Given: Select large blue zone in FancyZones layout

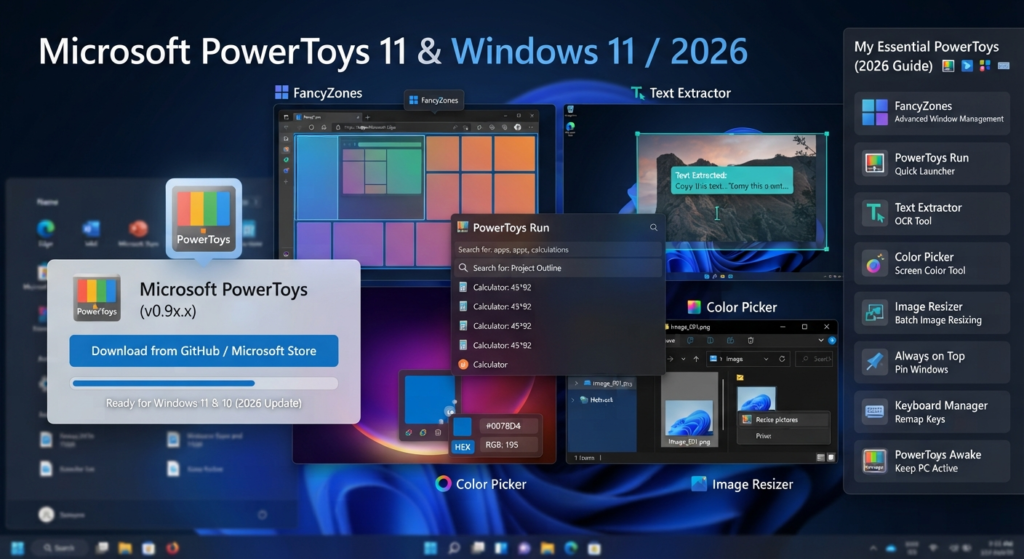Looking at the screenshot, I should click(x=316, y=177).
